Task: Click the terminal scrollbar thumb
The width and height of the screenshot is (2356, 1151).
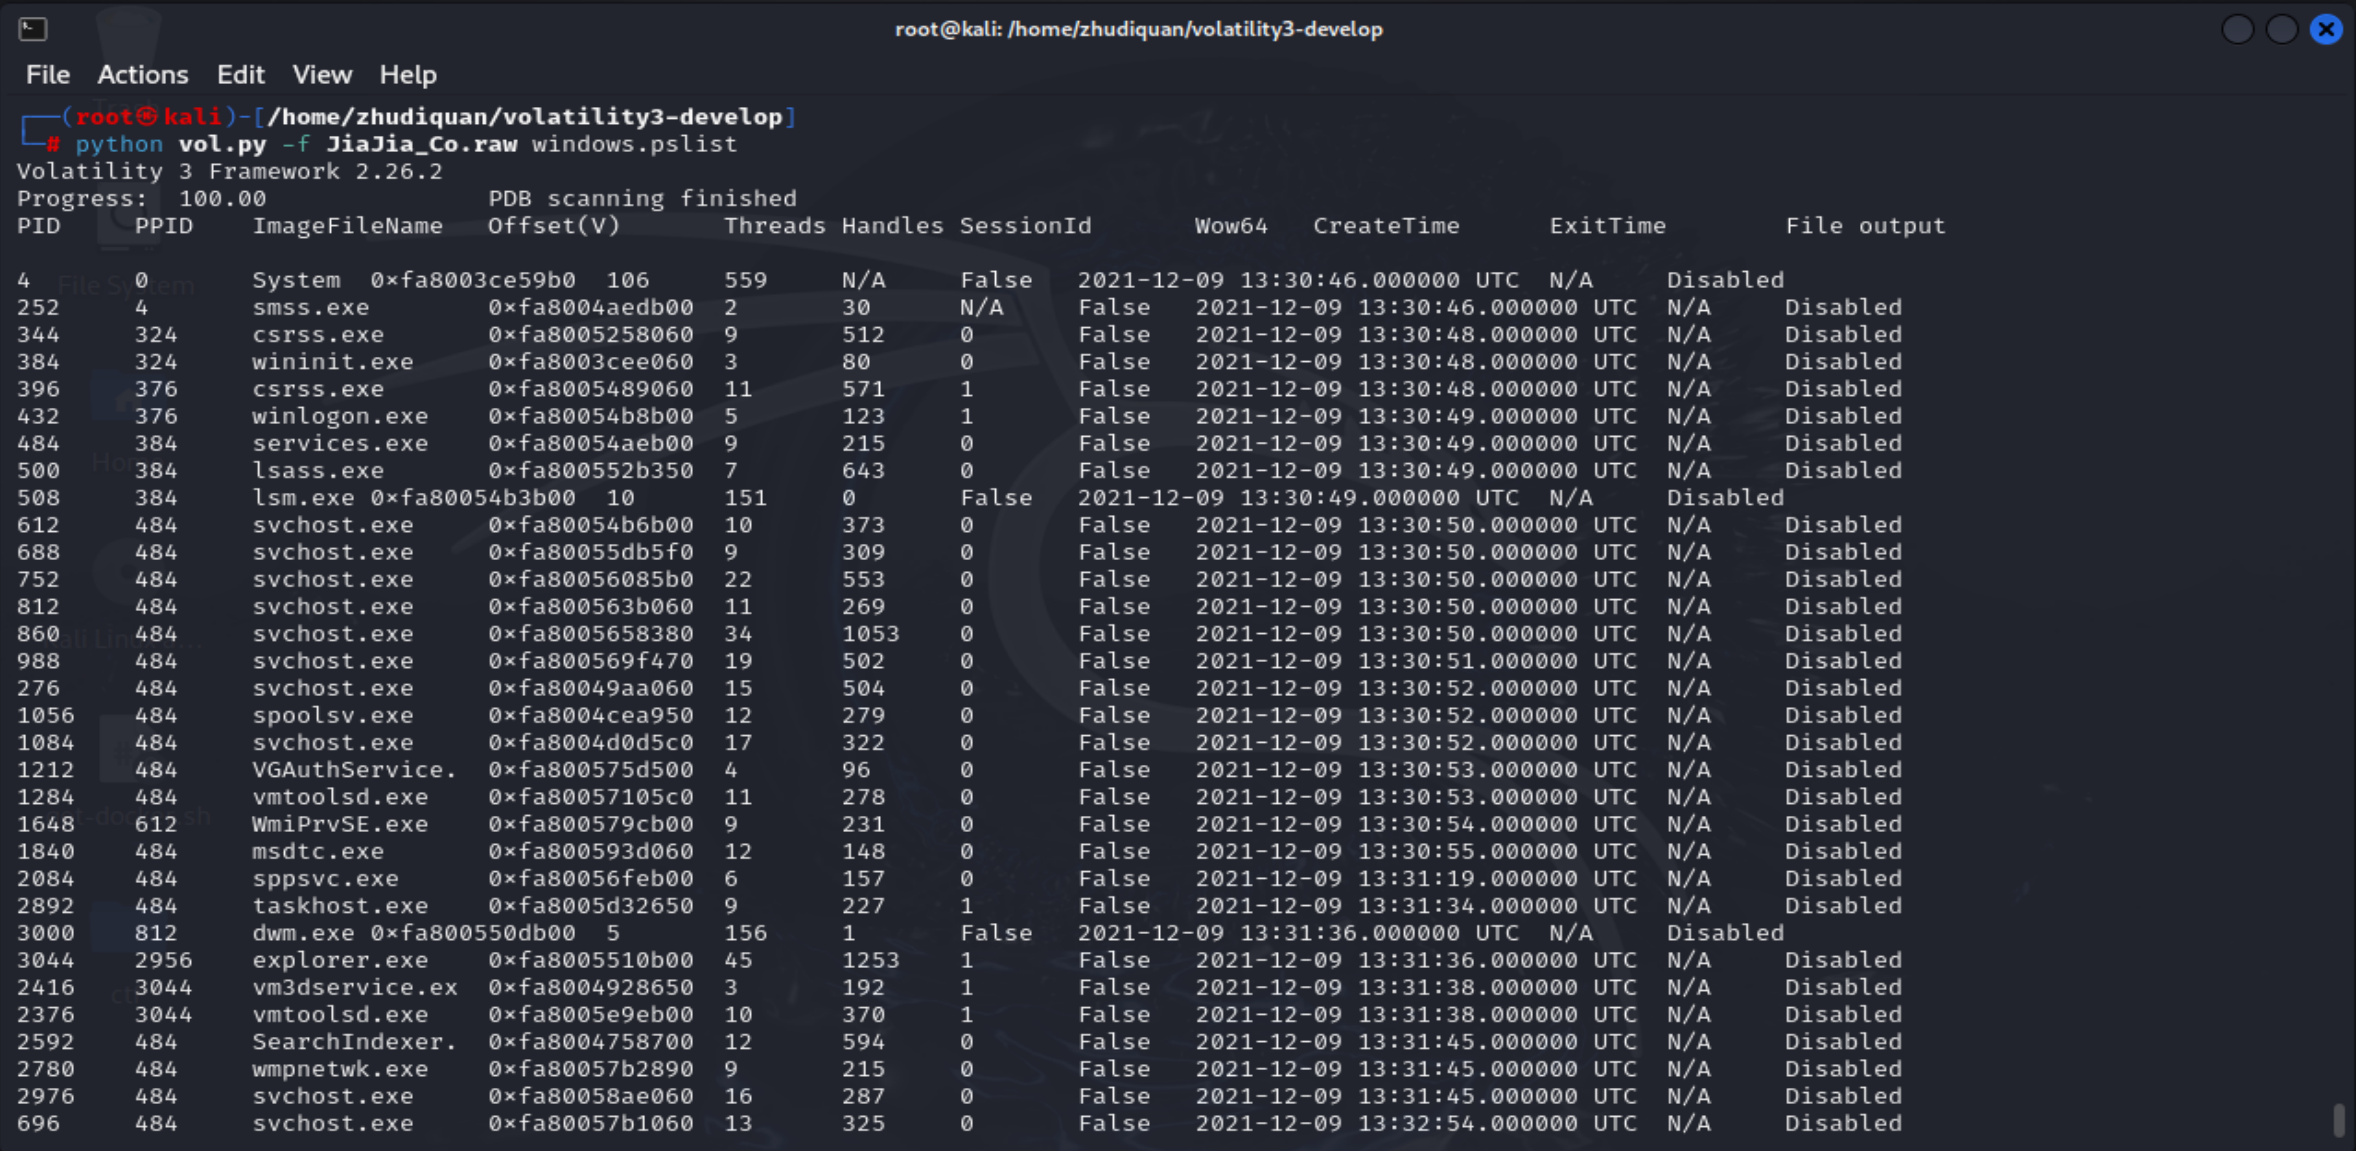Action: click(2338, 1120)
